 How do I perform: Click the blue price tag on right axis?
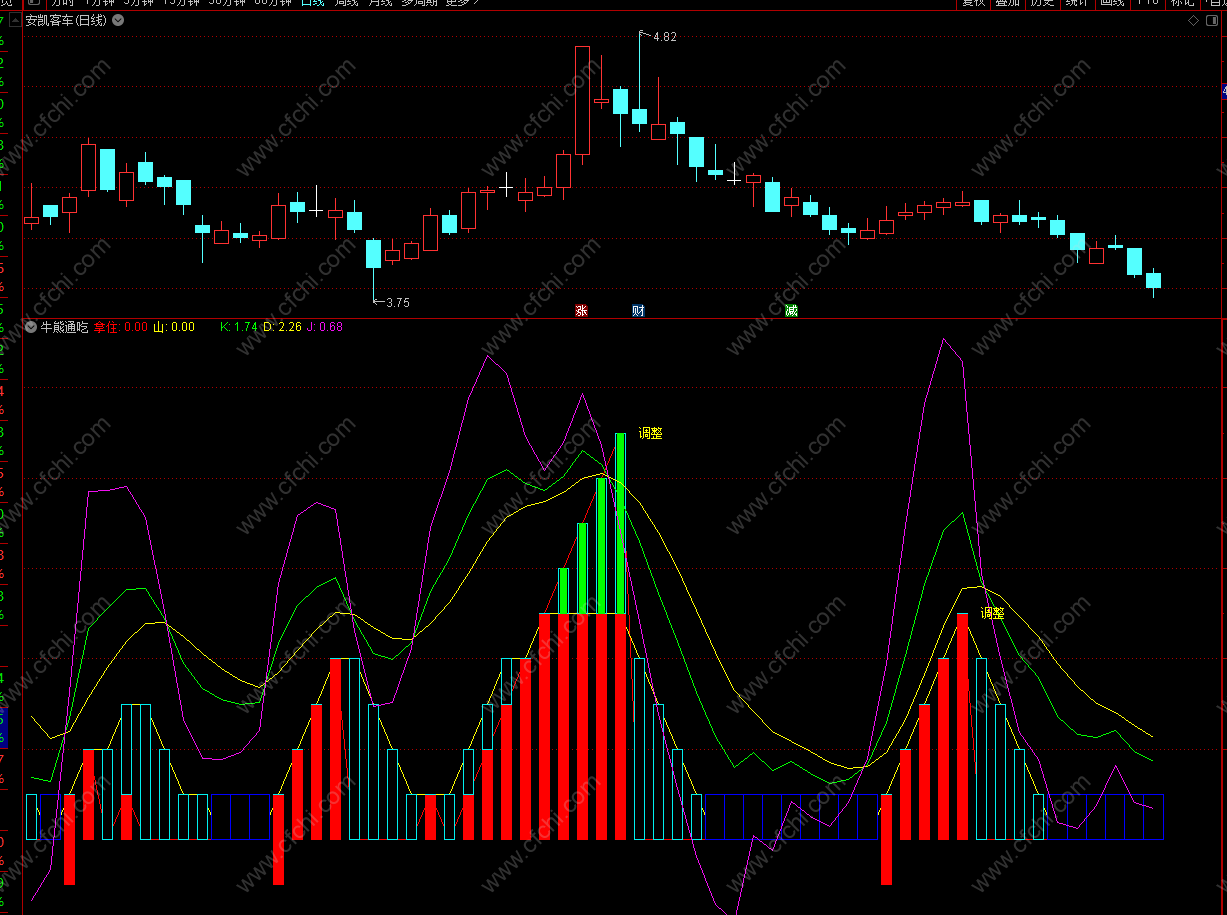point(1224,92)
